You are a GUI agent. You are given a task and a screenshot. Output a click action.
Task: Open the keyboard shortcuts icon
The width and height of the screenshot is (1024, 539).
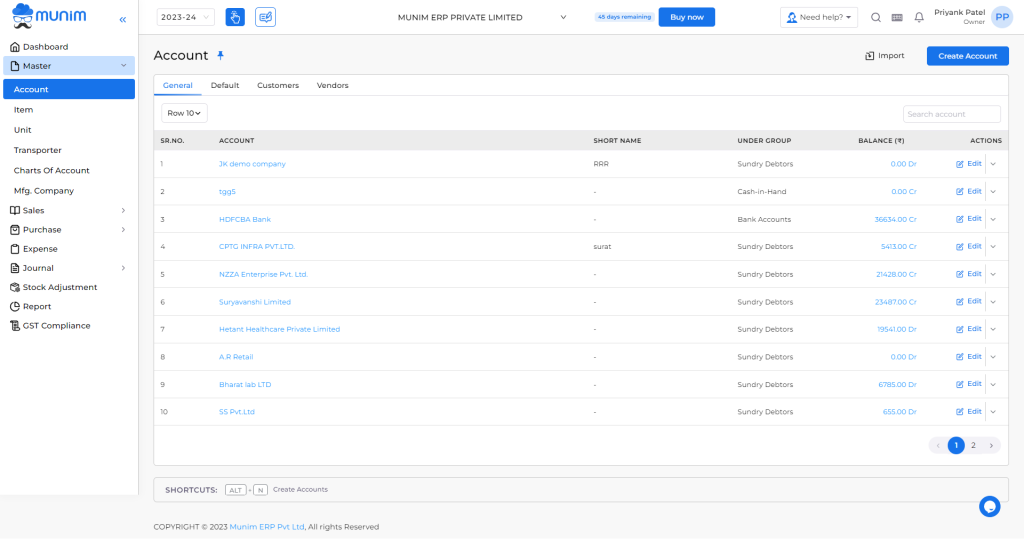click(897, 18)
